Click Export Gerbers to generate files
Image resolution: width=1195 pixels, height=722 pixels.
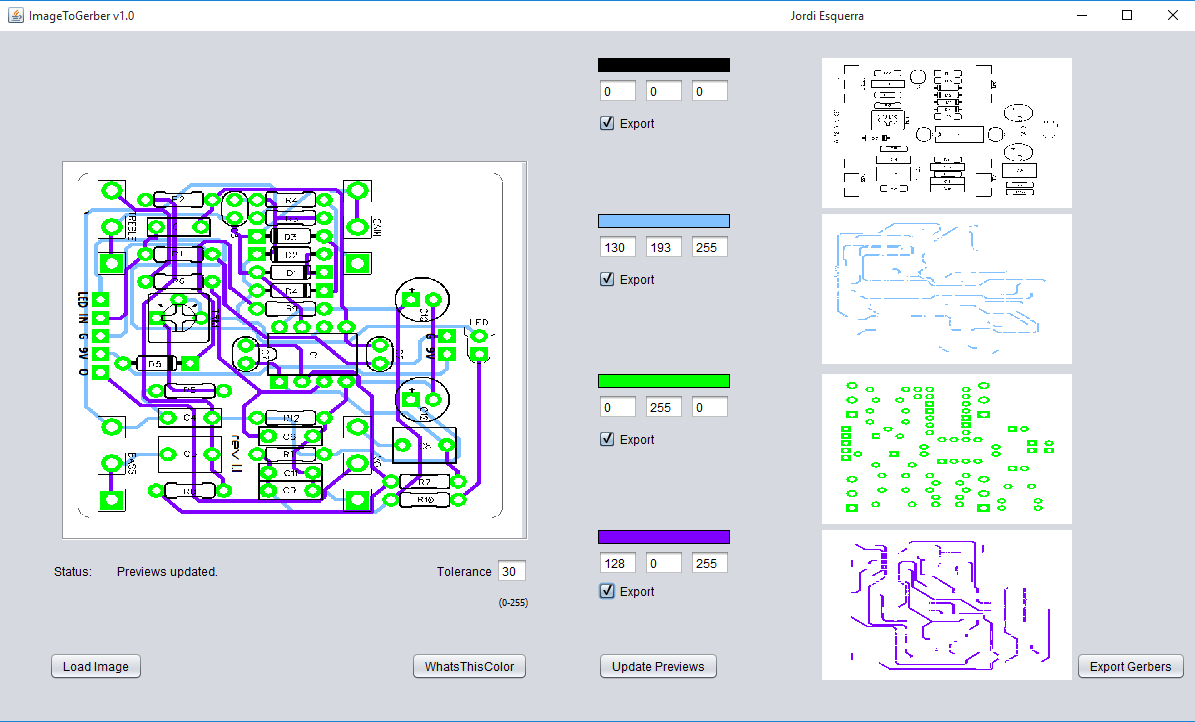click(x=1130, y=666)
